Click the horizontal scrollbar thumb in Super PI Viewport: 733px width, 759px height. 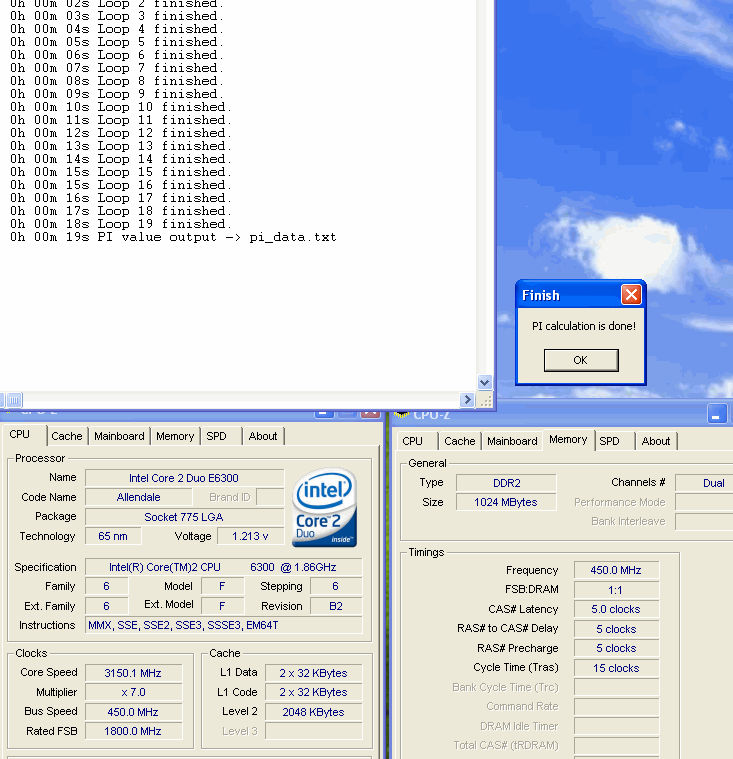coord(15,400)
